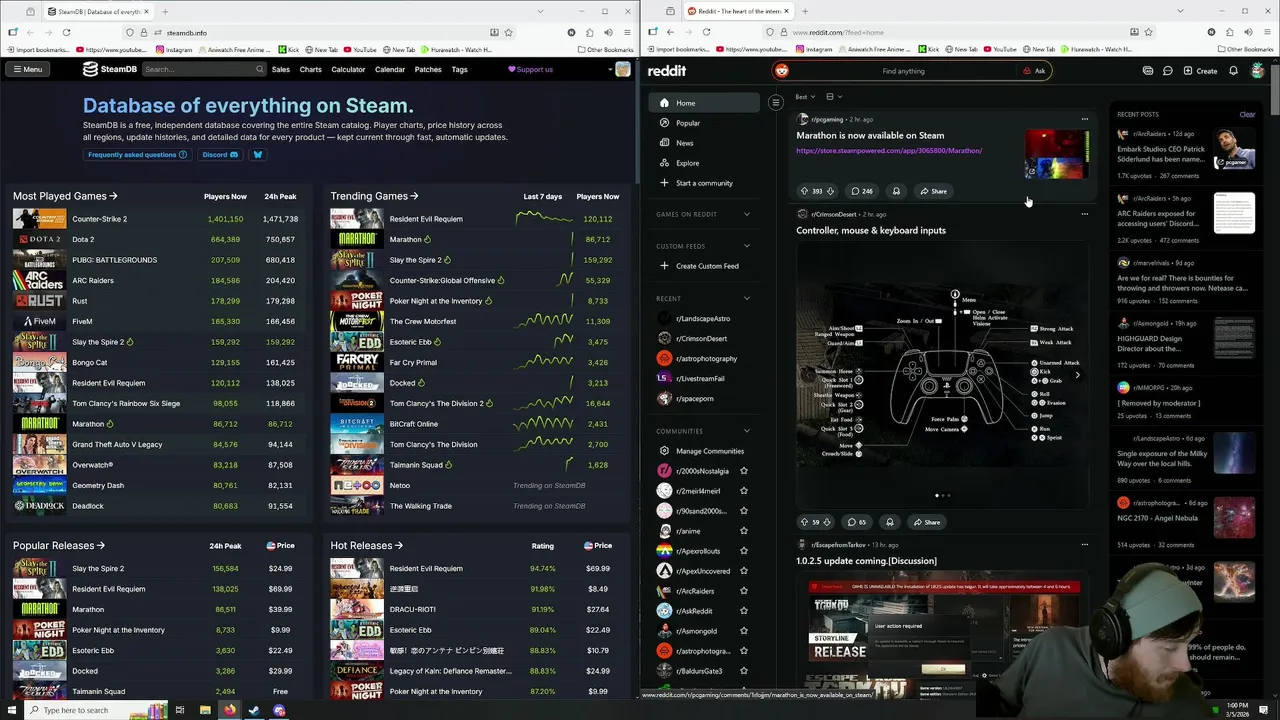Collapse the Reddit sidebar with the hamburger toggle

775,102
